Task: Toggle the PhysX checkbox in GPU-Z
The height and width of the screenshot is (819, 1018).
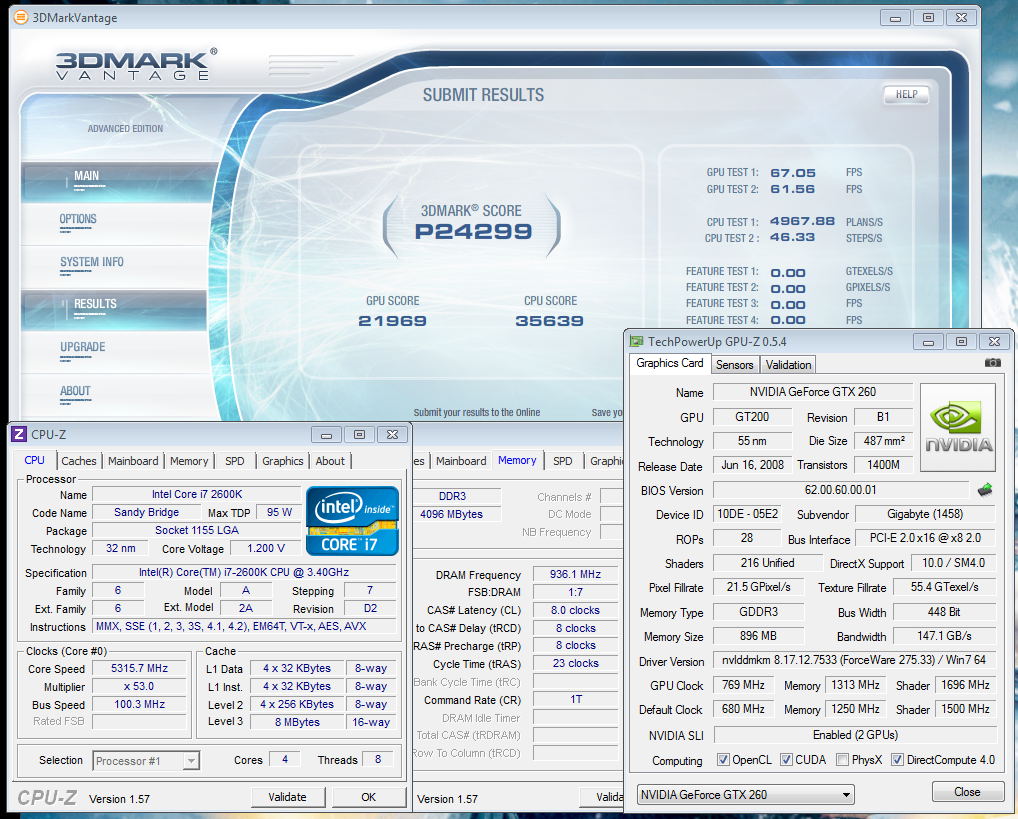Action: pos(842,759)
